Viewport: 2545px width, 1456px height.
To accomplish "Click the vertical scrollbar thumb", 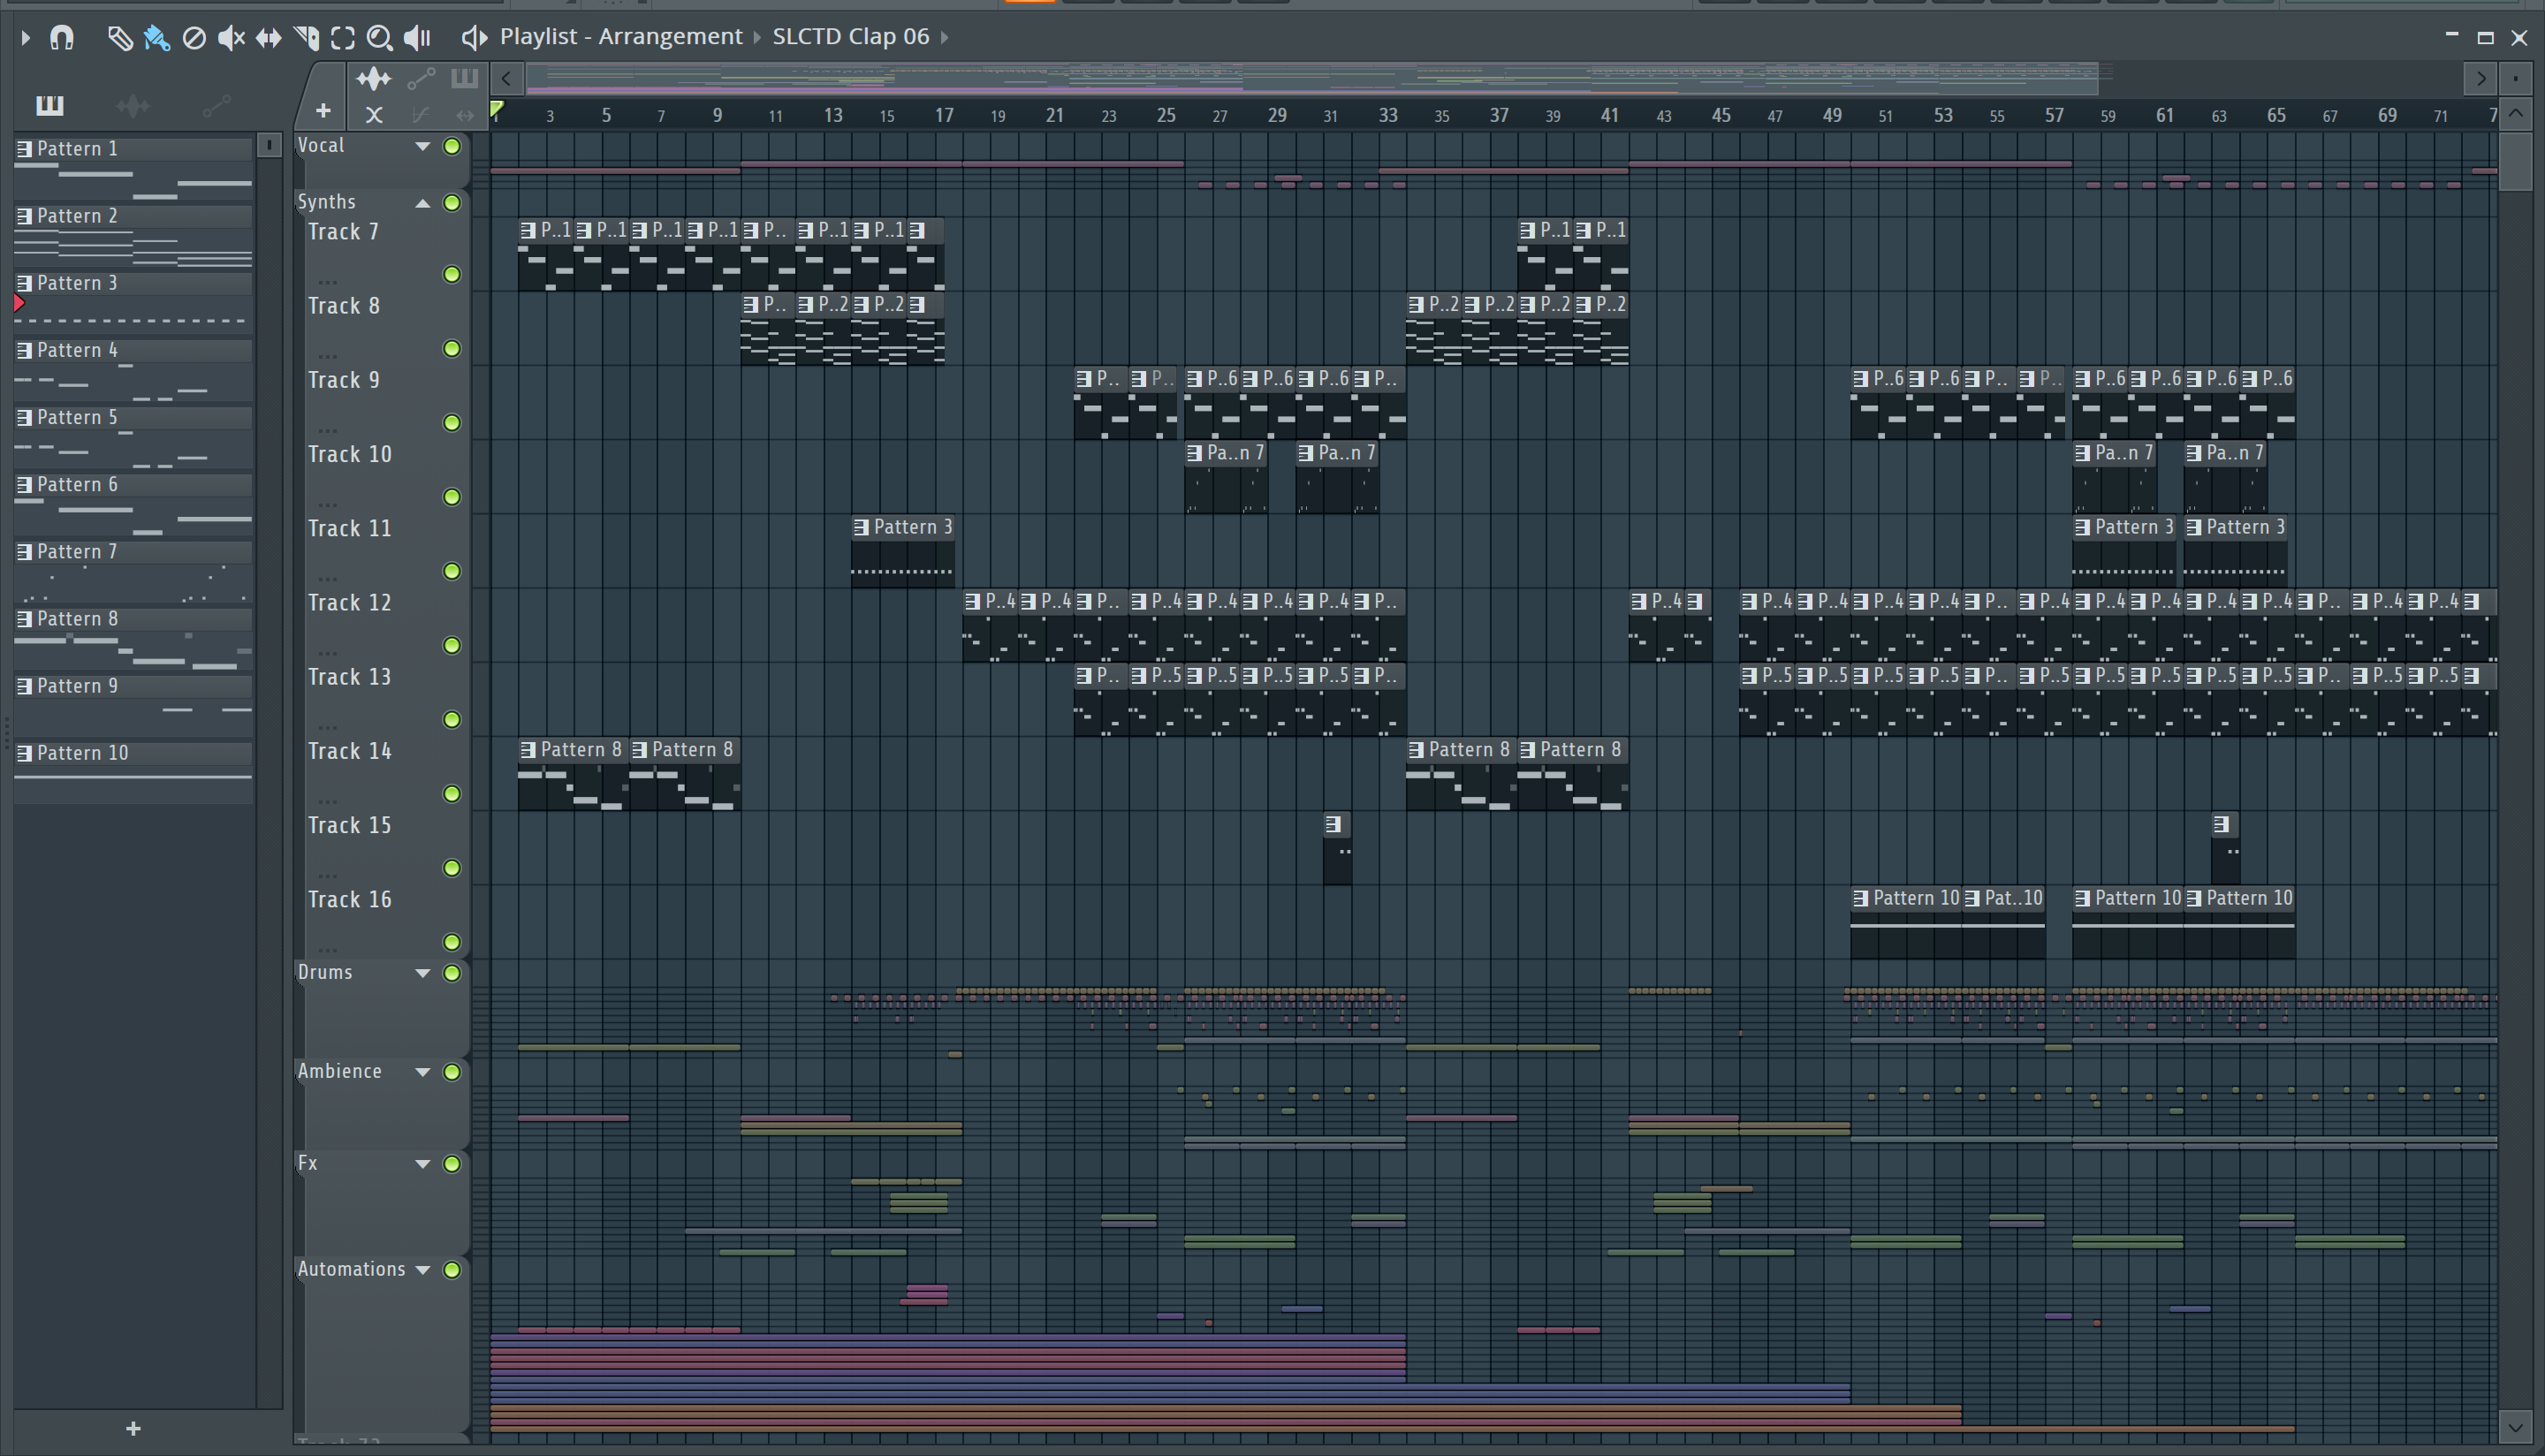I will (2516, 161).
